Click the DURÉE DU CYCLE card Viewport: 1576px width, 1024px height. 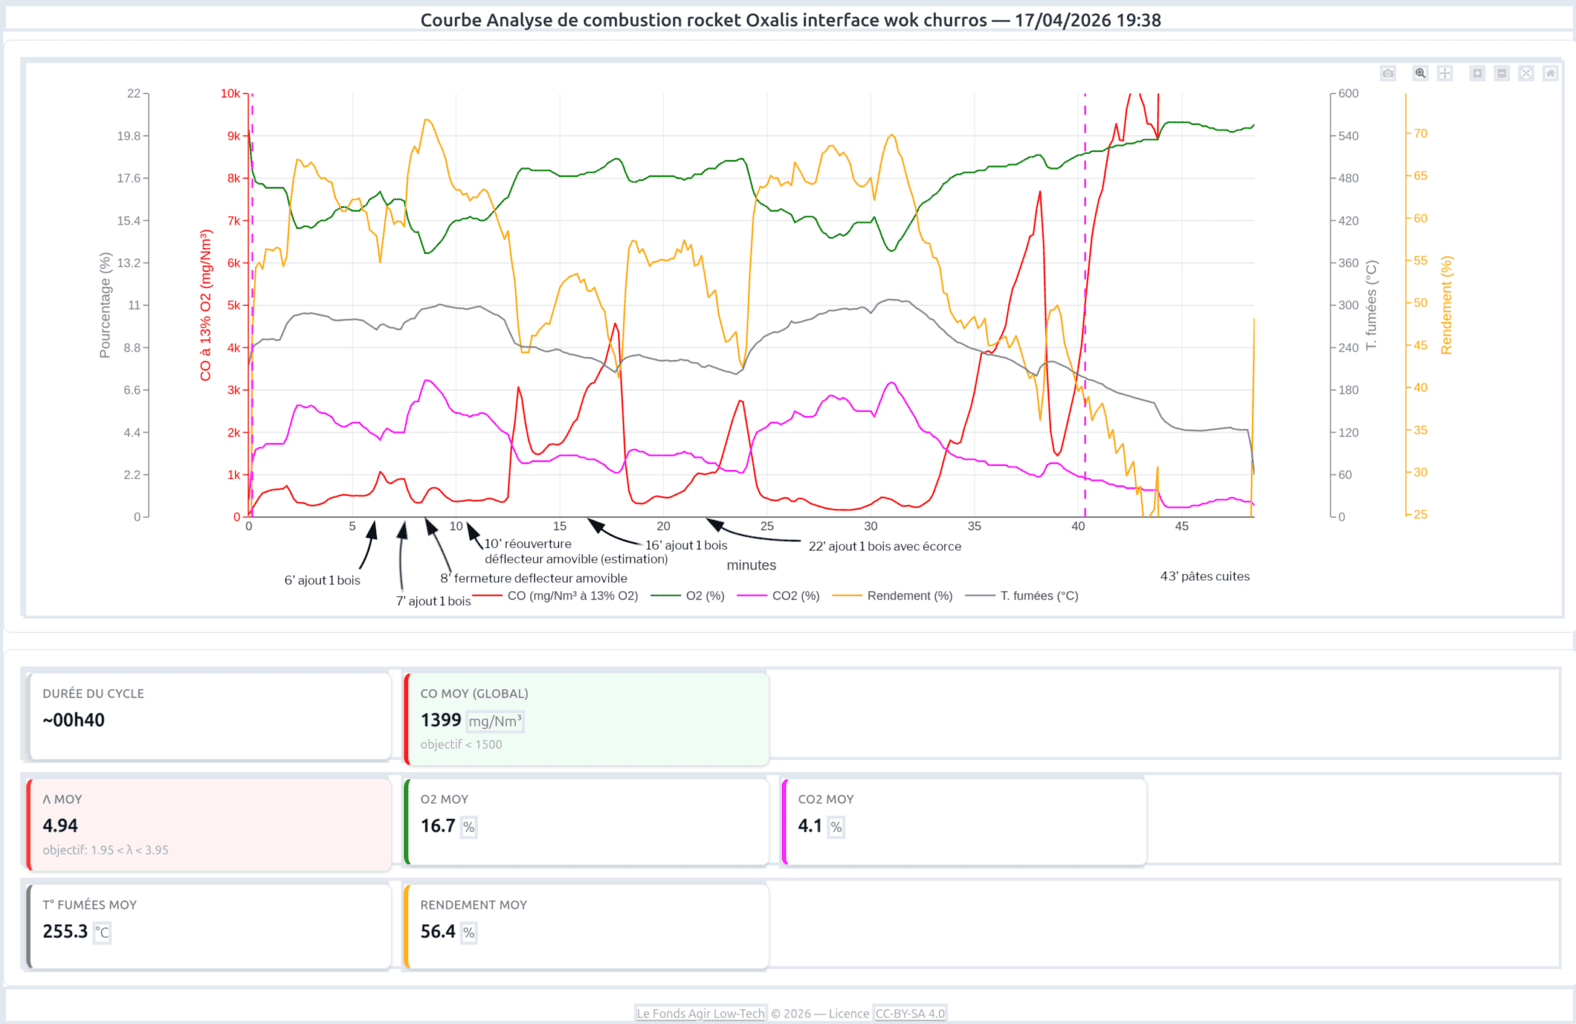click(x=209, y=716)
